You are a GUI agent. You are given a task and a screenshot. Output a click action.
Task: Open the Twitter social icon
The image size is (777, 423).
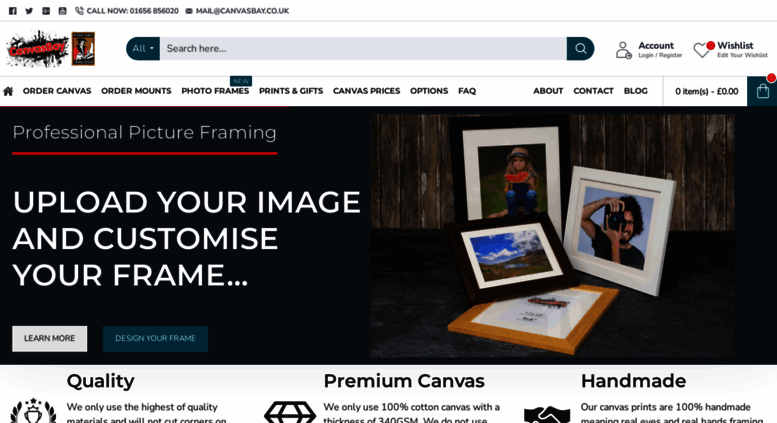pyautogui.click(x=29, y=11)
